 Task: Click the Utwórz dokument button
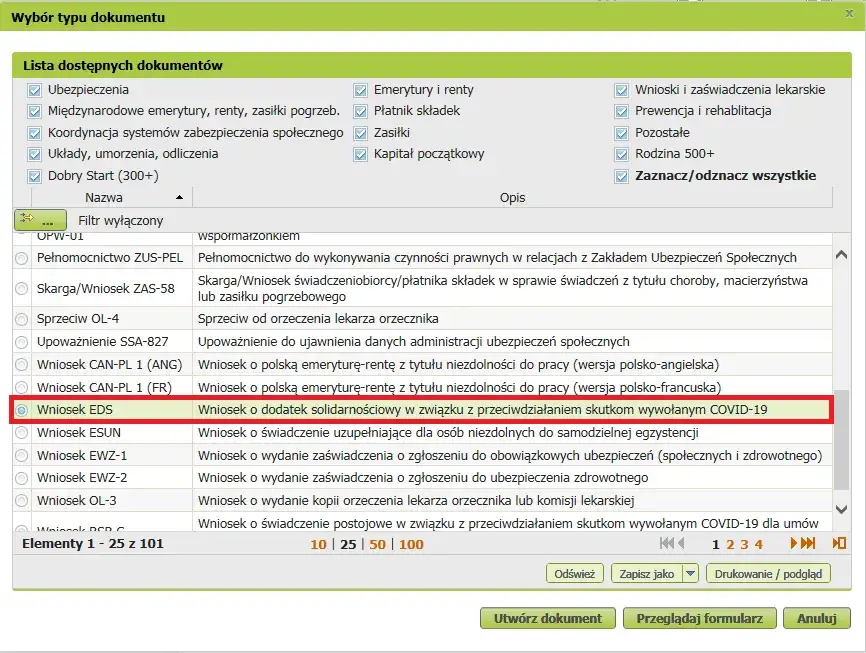pyautogui.click(x=547, y=619)
